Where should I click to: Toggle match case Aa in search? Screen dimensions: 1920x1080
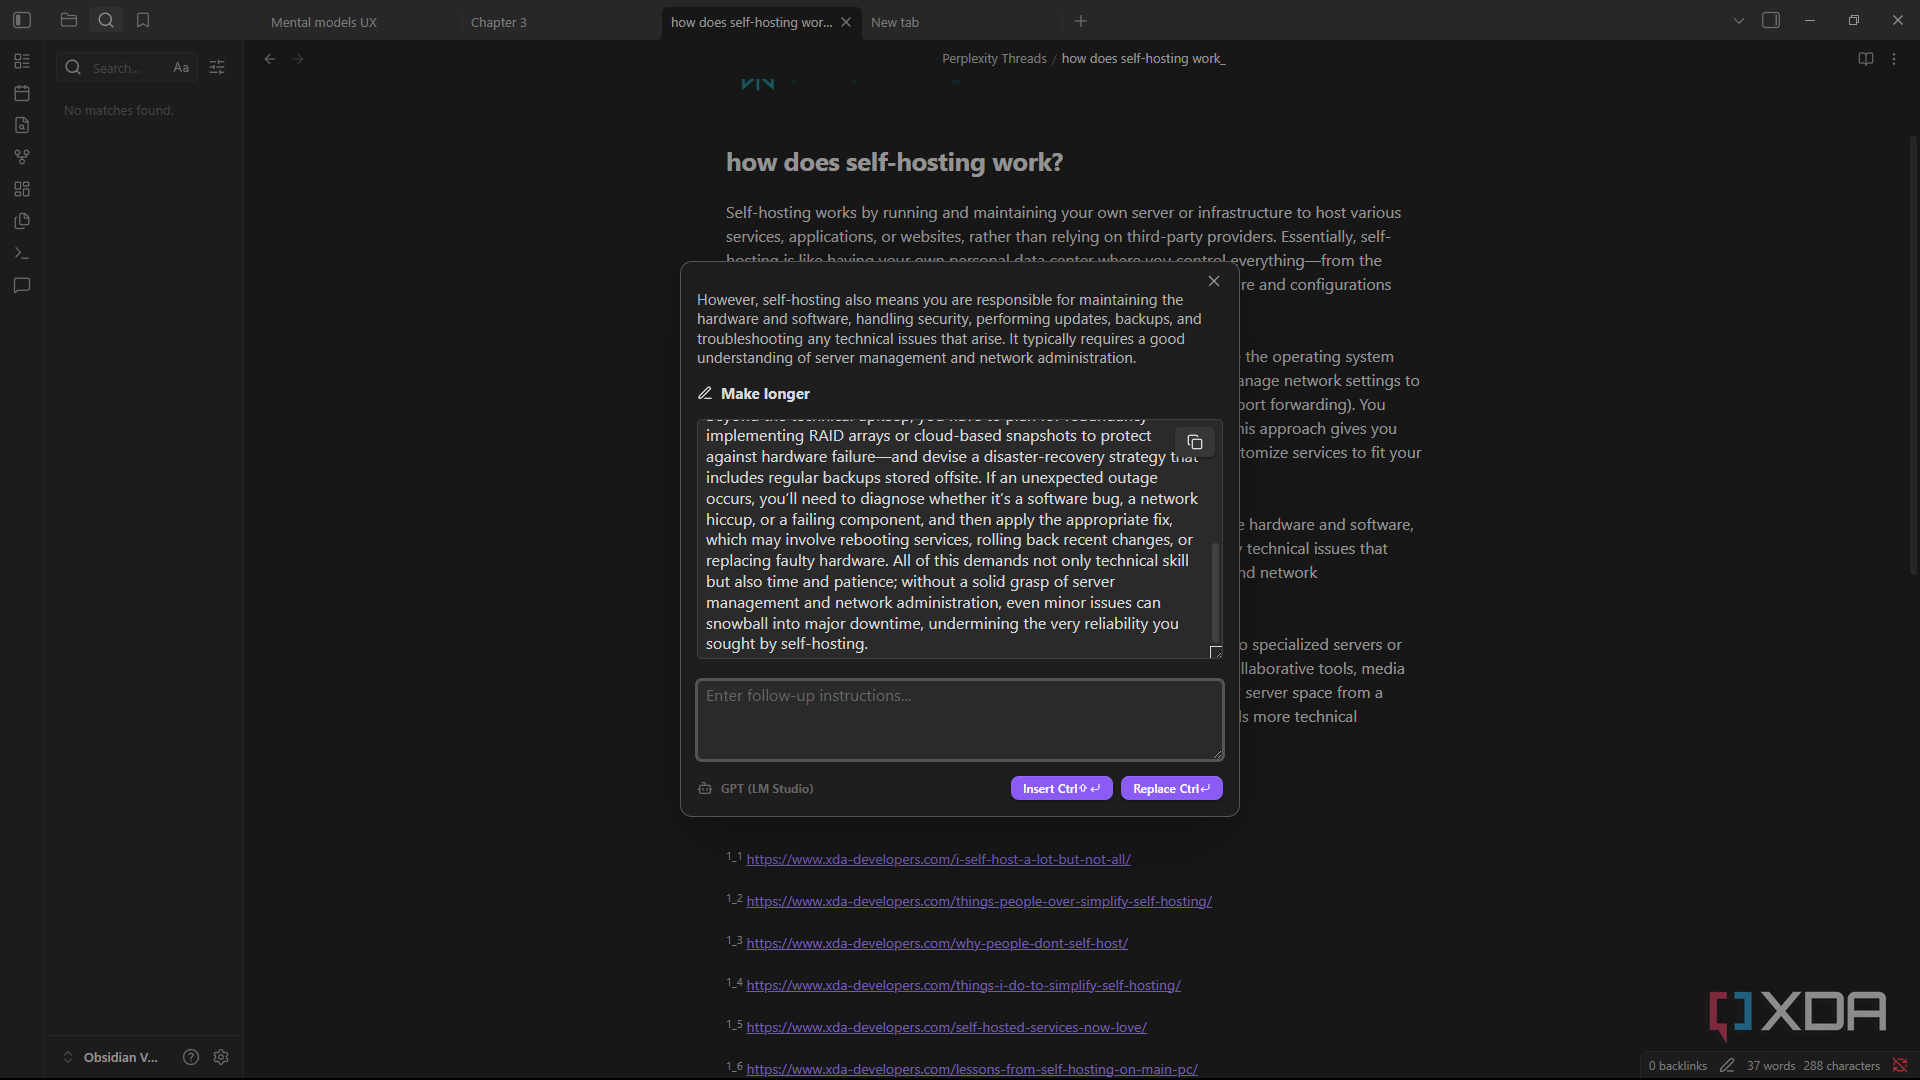[x=181, y=68]
